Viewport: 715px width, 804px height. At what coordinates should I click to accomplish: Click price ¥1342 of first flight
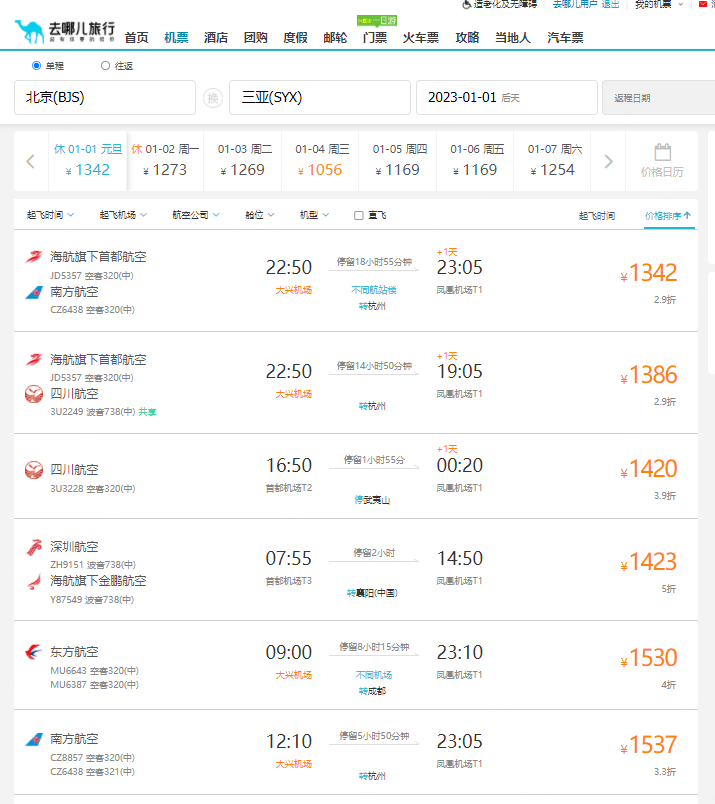649,273
